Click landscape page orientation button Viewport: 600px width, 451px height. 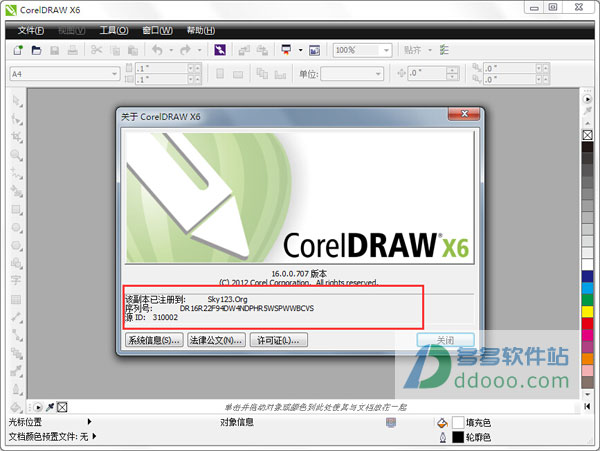tap(238, 74)
